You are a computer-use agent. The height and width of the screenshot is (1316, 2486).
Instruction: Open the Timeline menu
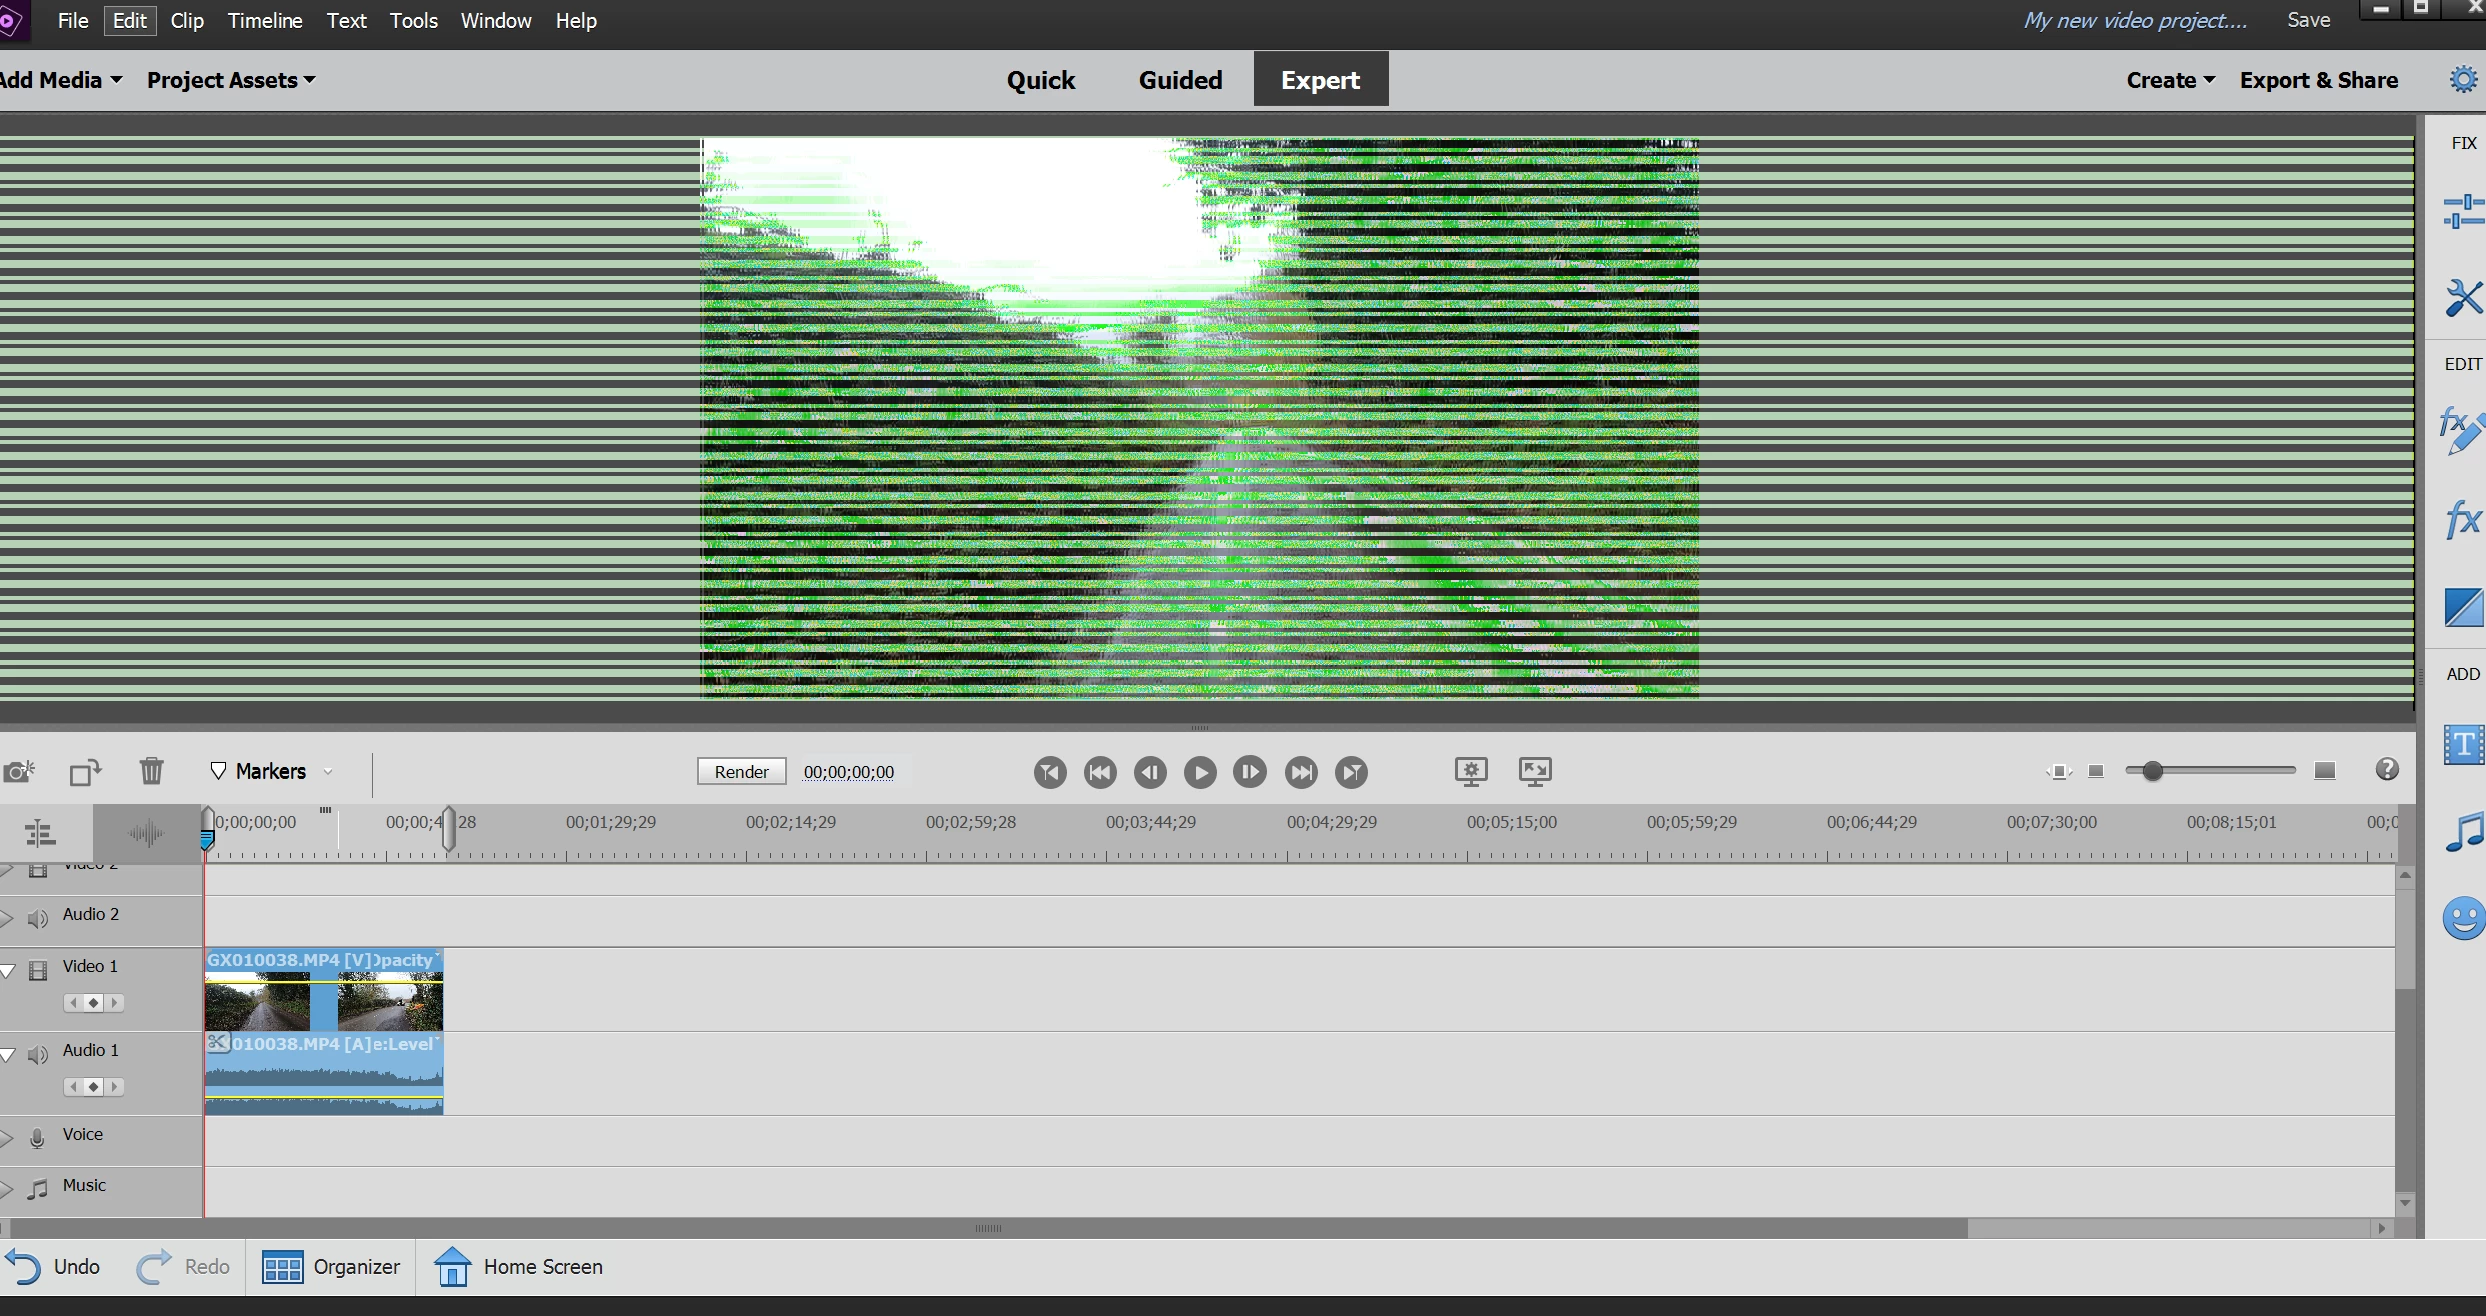pos(265,21)
